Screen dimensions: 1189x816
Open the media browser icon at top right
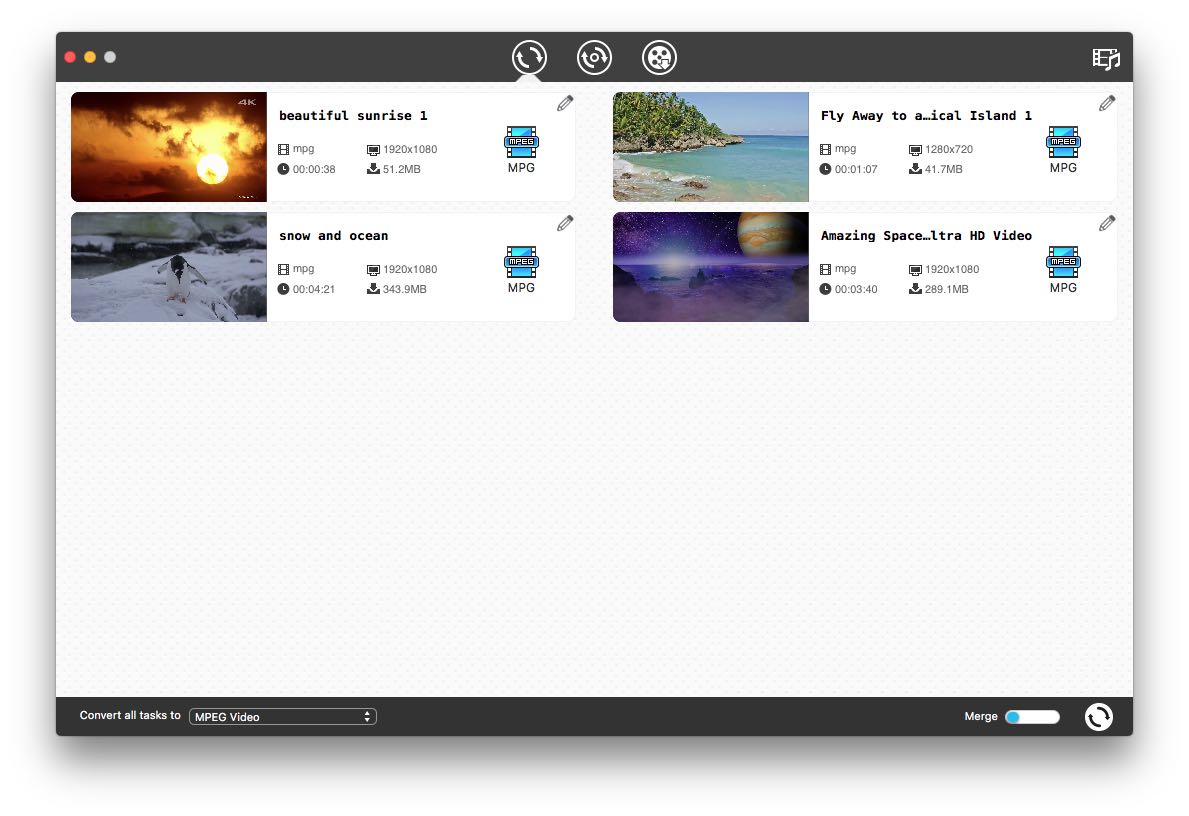click(x=1106, y=58)
